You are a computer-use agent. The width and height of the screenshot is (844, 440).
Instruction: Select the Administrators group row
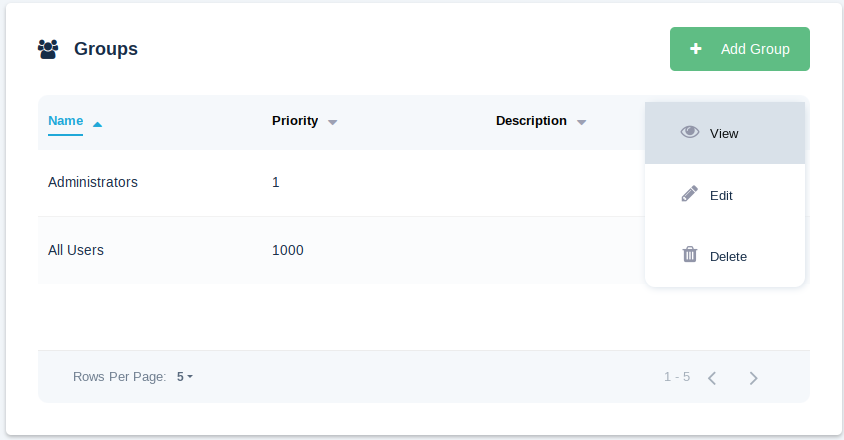point(93,182)
